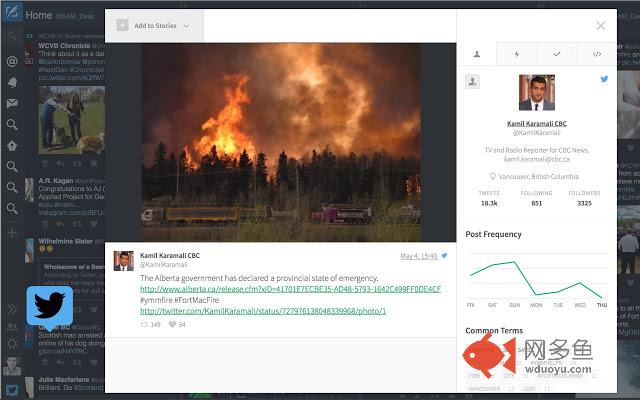Click retweet icon under WCVB Chronicle tweet
This screenshot has width=640, height=400.
(x=77, y=164)
